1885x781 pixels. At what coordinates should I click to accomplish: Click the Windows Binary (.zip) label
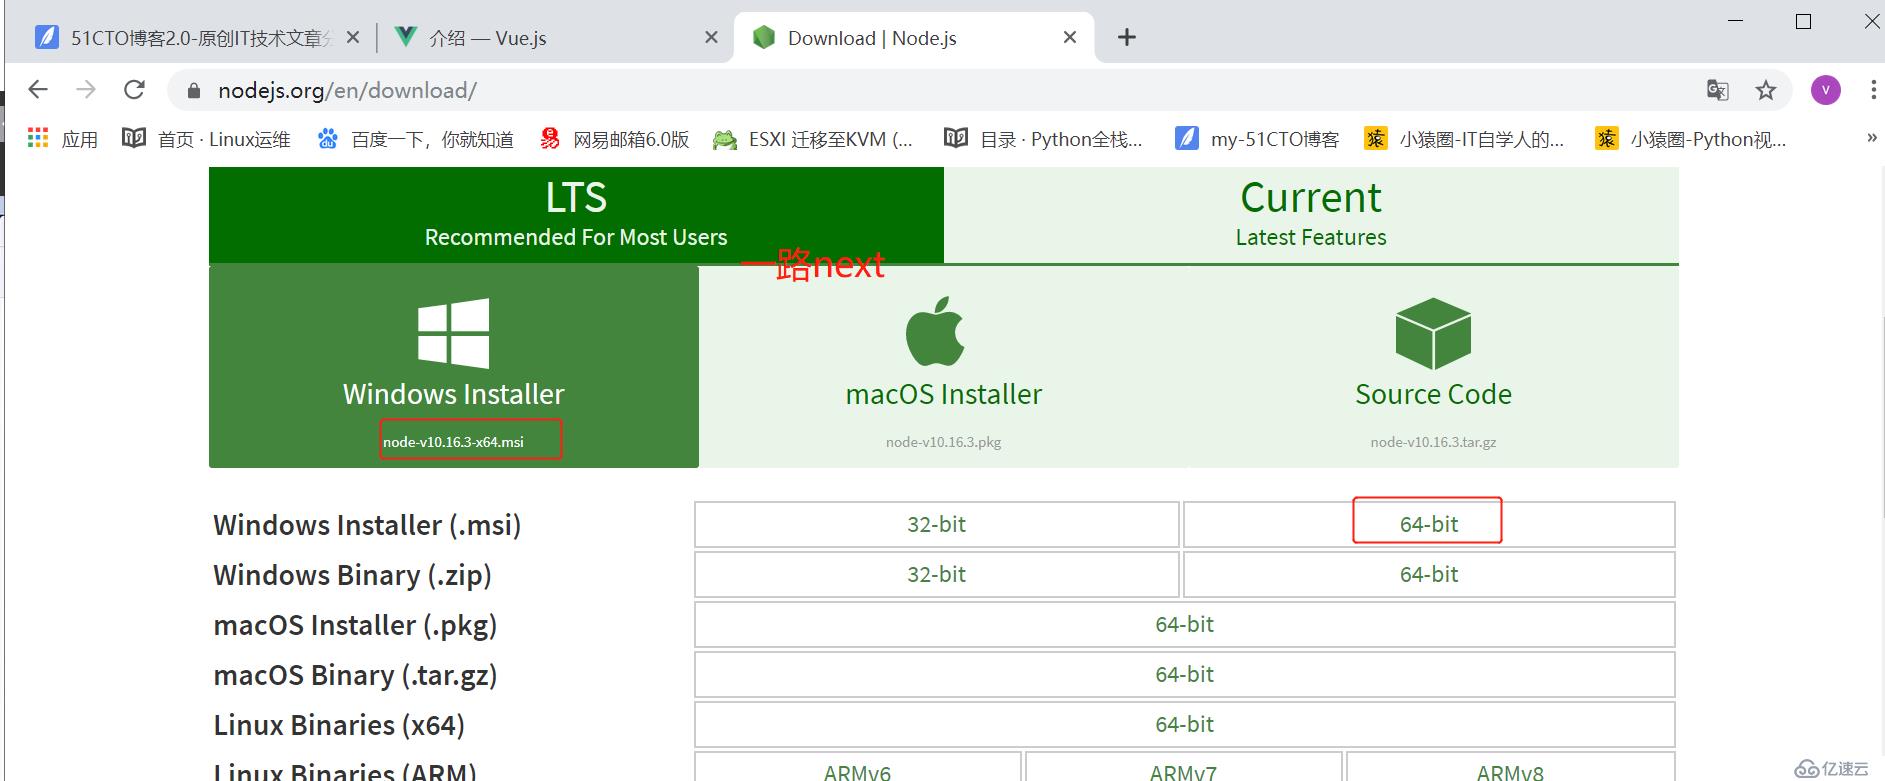(352, 575)
